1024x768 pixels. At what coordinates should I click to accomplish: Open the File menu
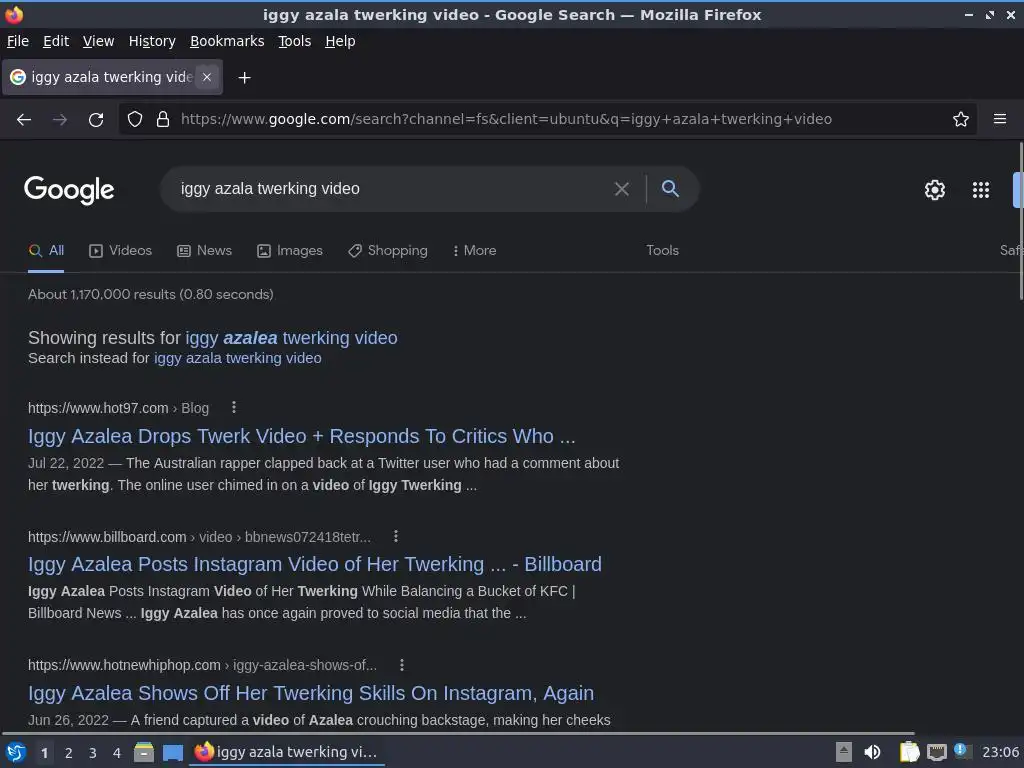coord(18,41)
